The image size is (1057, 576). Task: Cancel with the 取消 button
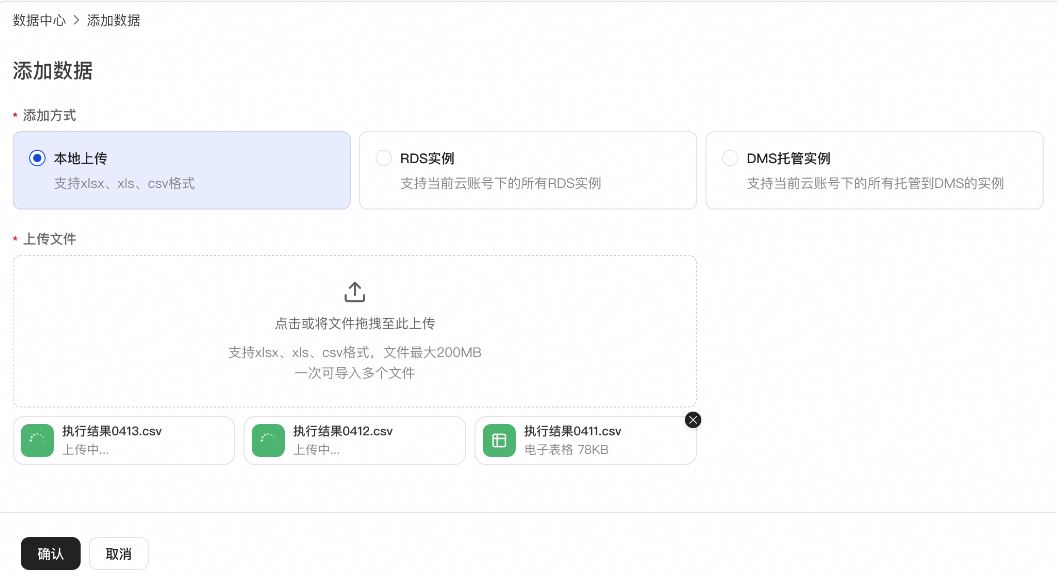(x=119, y=554)
